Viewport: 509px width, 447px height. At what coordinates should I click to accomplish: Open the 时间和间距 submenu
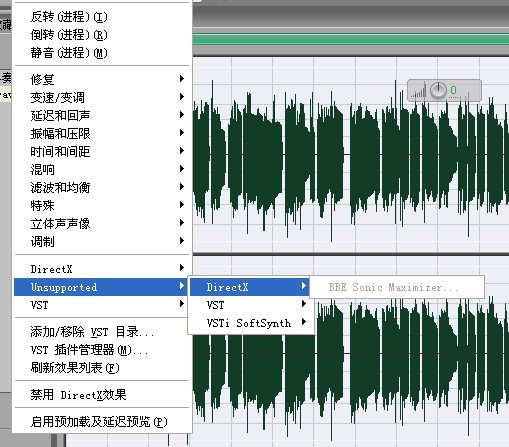[102, 151]
